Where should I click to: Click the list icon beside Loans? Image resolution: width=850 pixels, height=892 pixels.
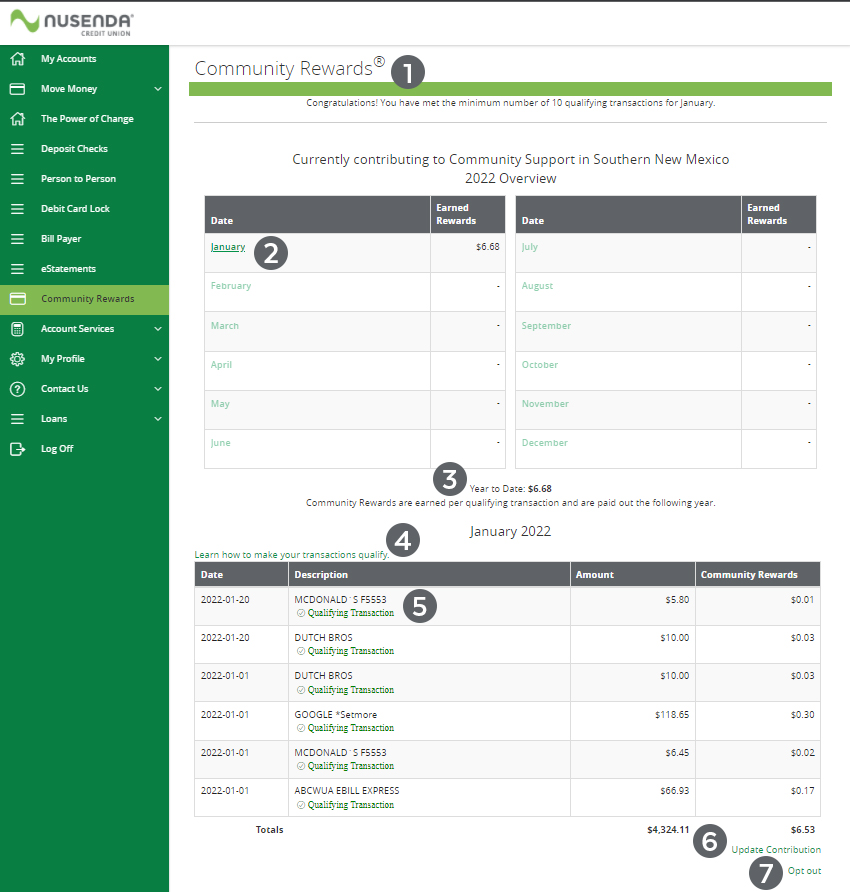point(18,419)
